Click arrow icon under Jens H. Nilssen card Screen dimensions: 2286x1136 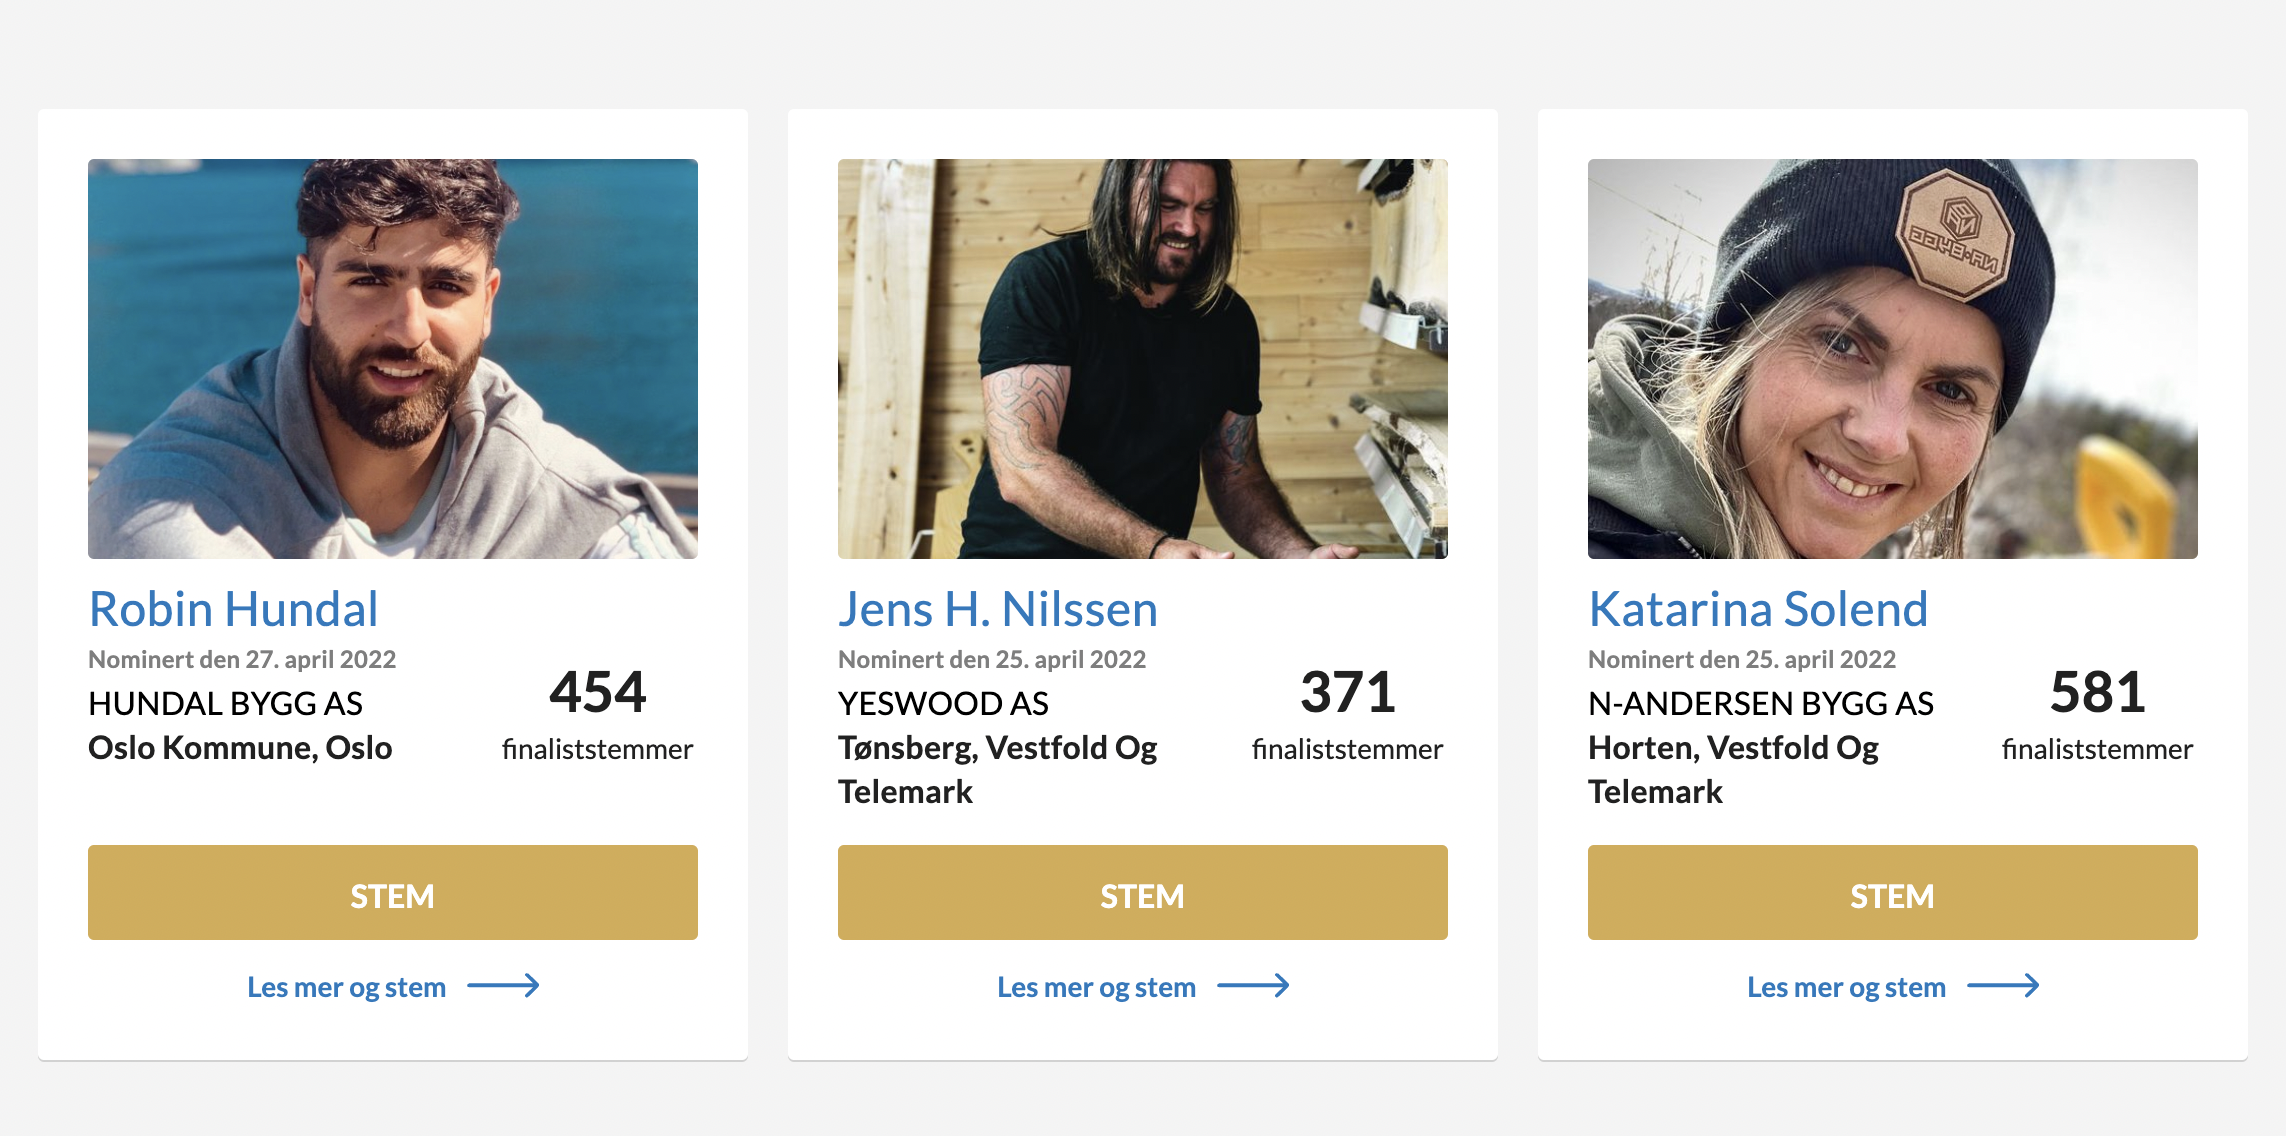pos(1253,986)
